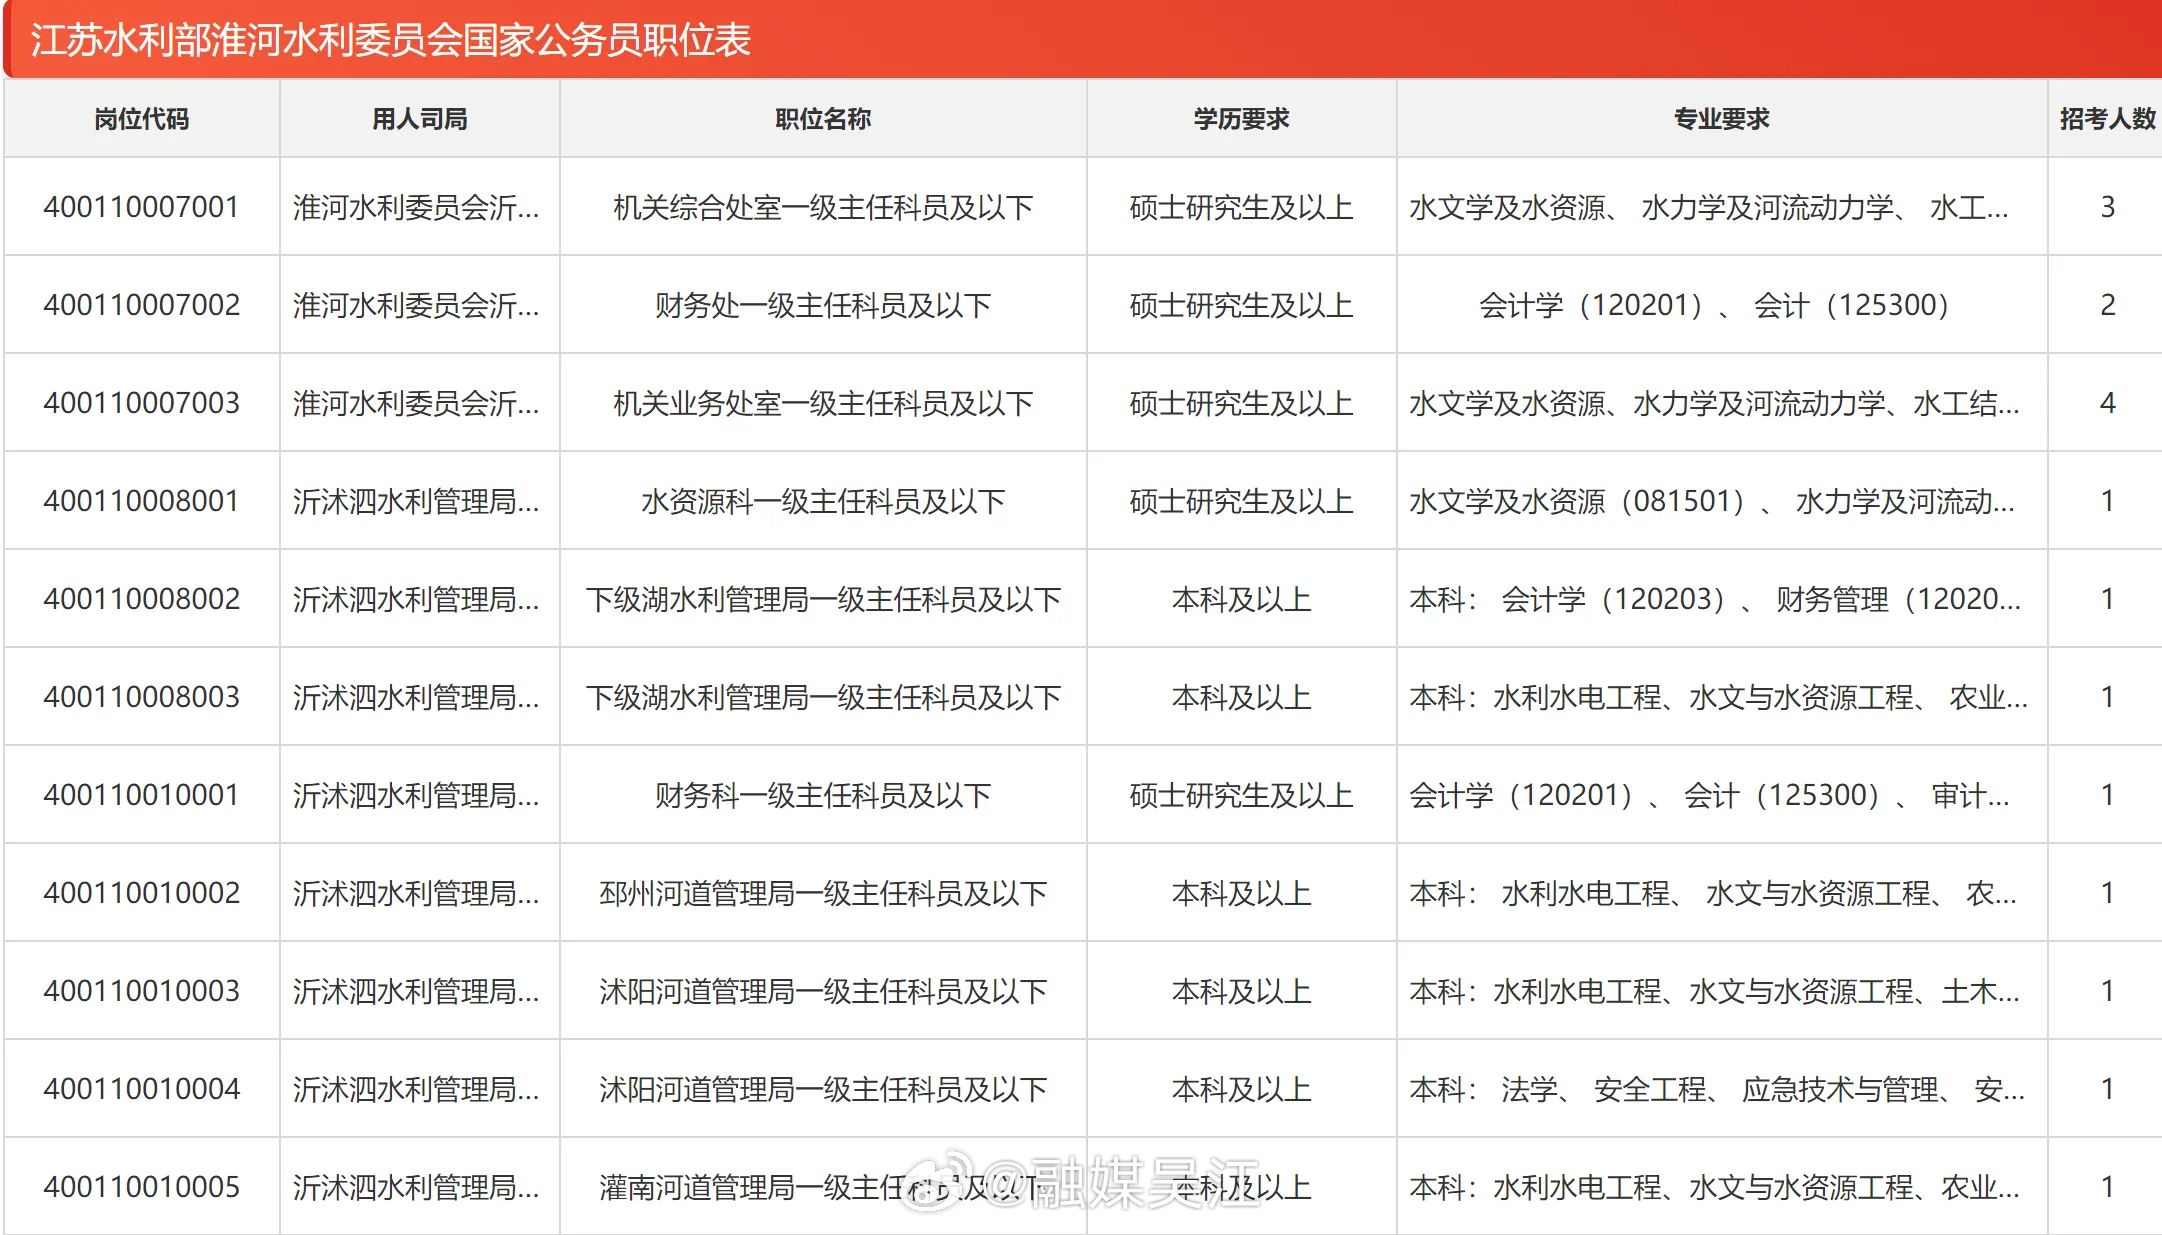Click the 职位名称 column header
This screenshot has height=1235, width=2162.
[x=823, y=119]
